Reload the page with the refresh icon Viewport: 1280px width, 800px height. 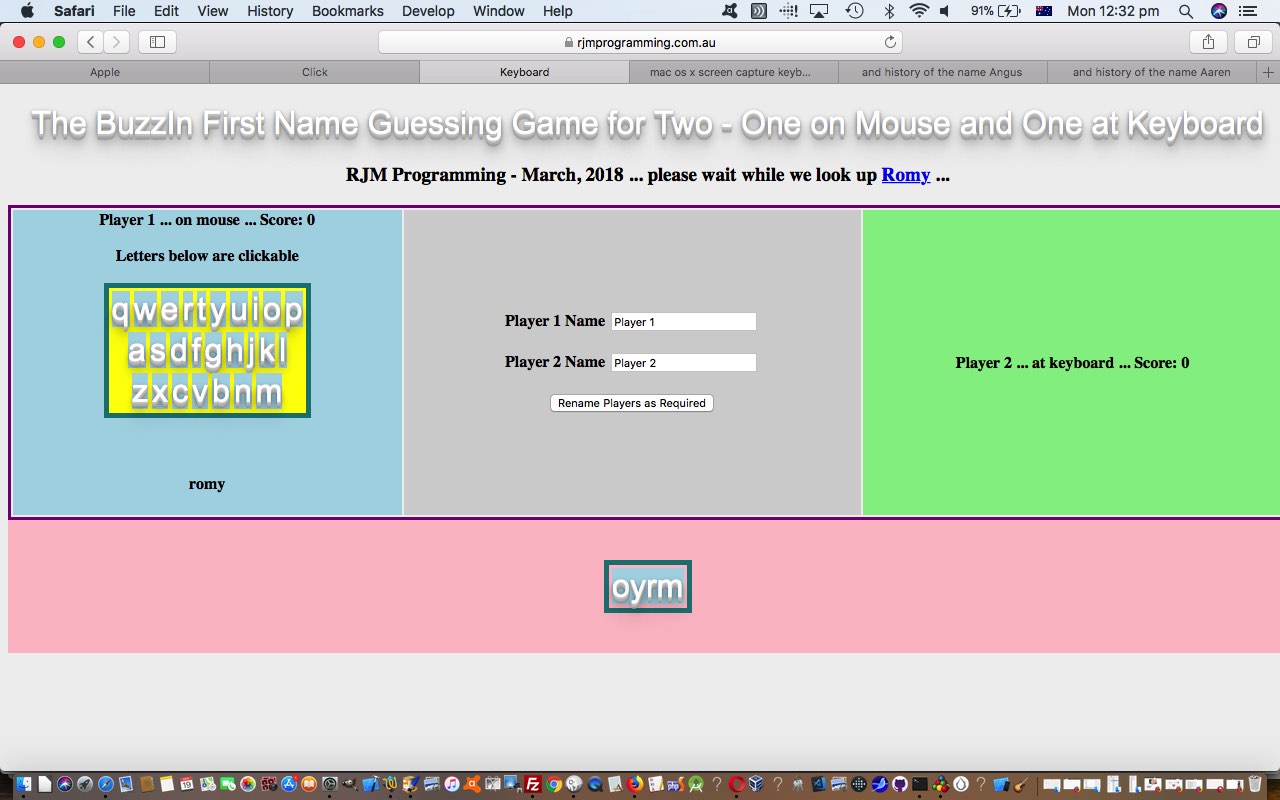[890, 42]
